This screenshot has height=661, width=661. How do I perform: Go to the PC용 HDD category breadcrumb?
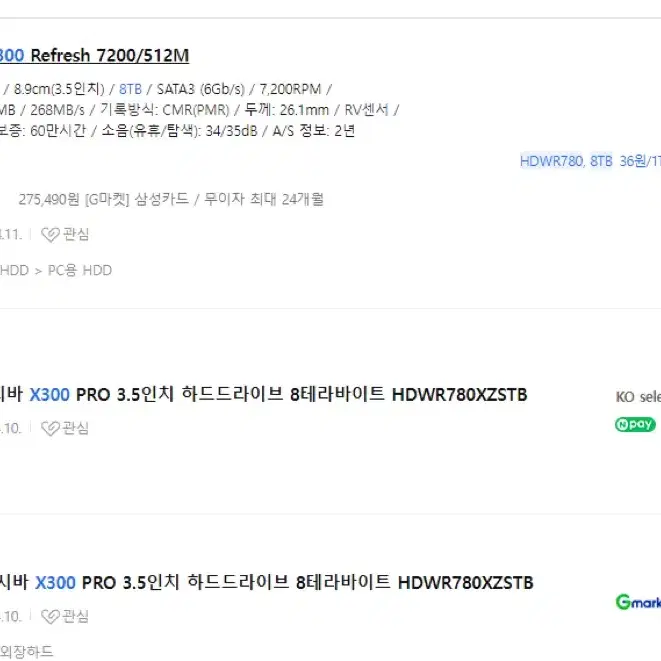(80, 270)
